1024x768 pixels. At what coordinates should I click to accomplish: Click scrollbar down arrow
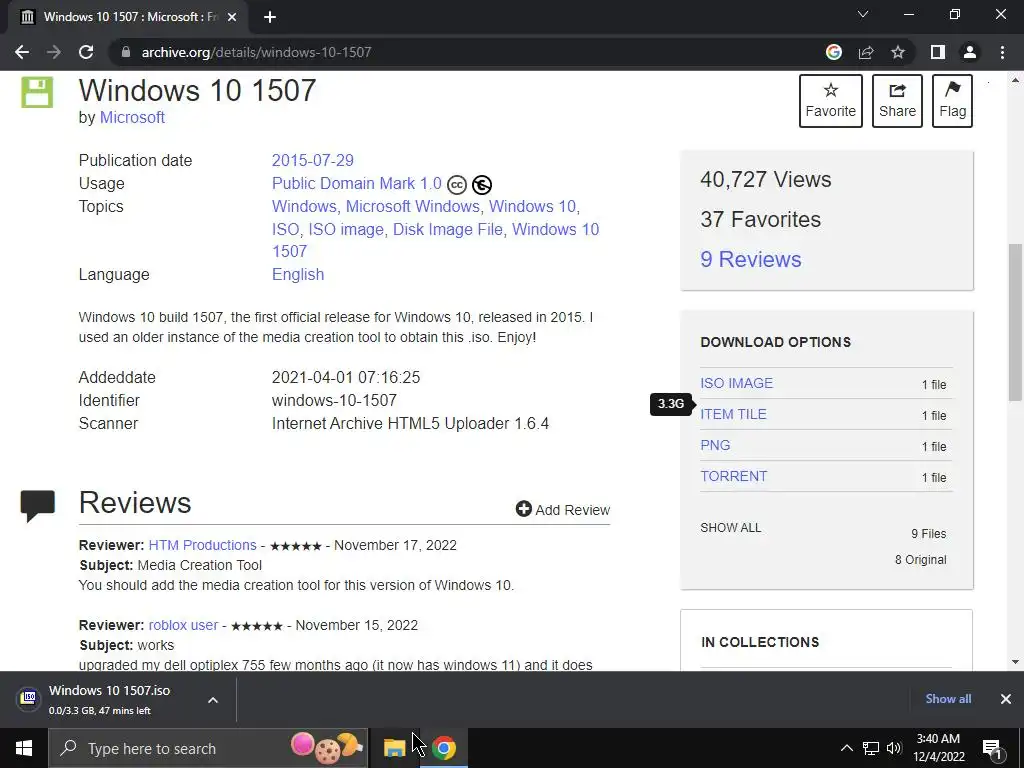point(1015,662)
